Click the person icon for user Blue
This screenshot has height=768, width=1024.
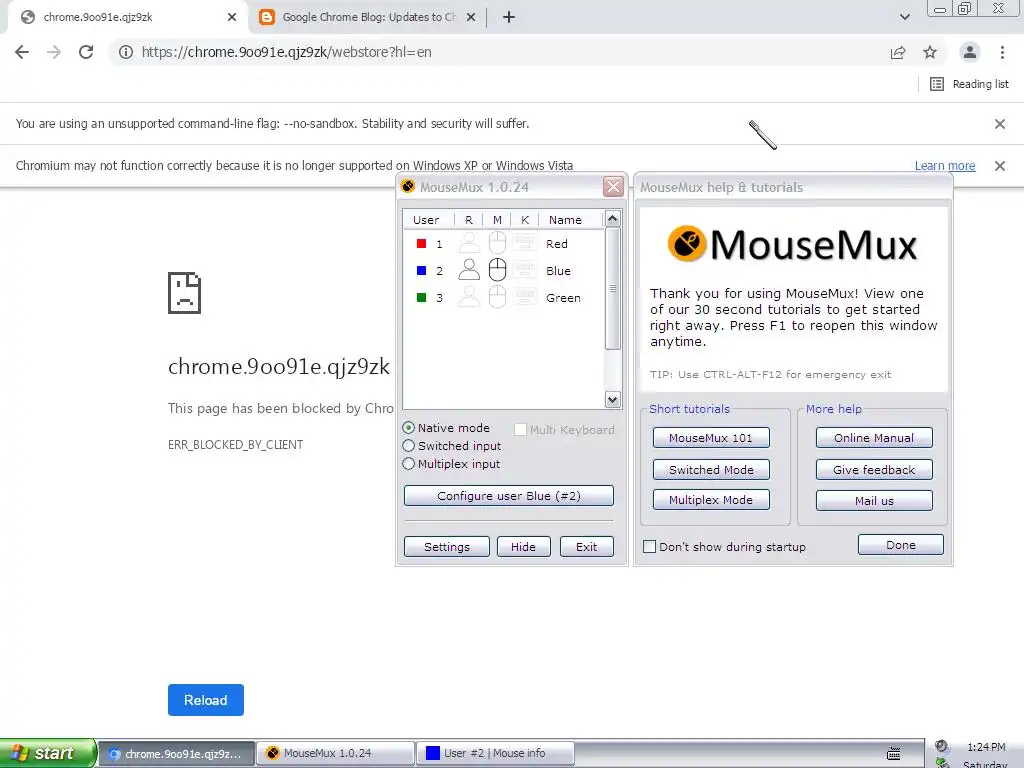click(469, 270)
